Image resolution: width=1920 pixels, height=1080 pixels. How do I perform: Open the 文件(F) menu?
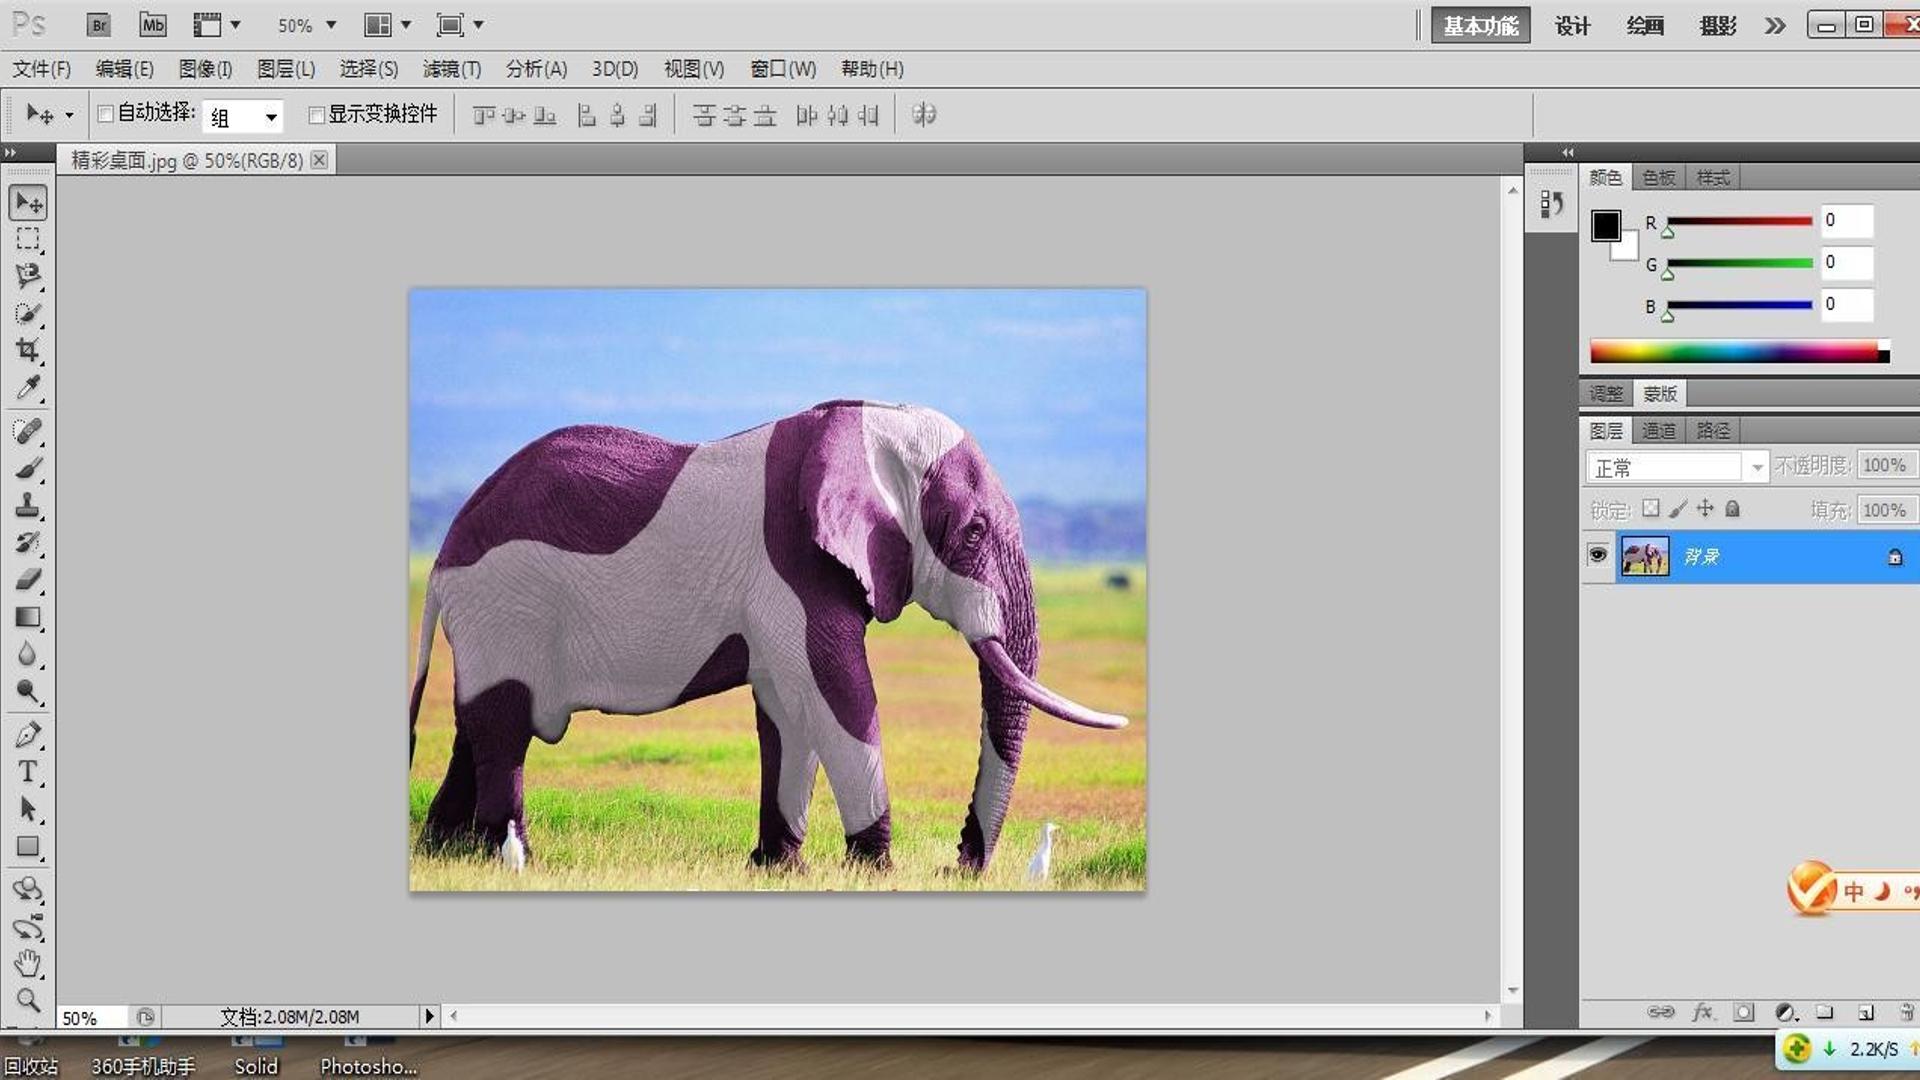click(41, 69)
